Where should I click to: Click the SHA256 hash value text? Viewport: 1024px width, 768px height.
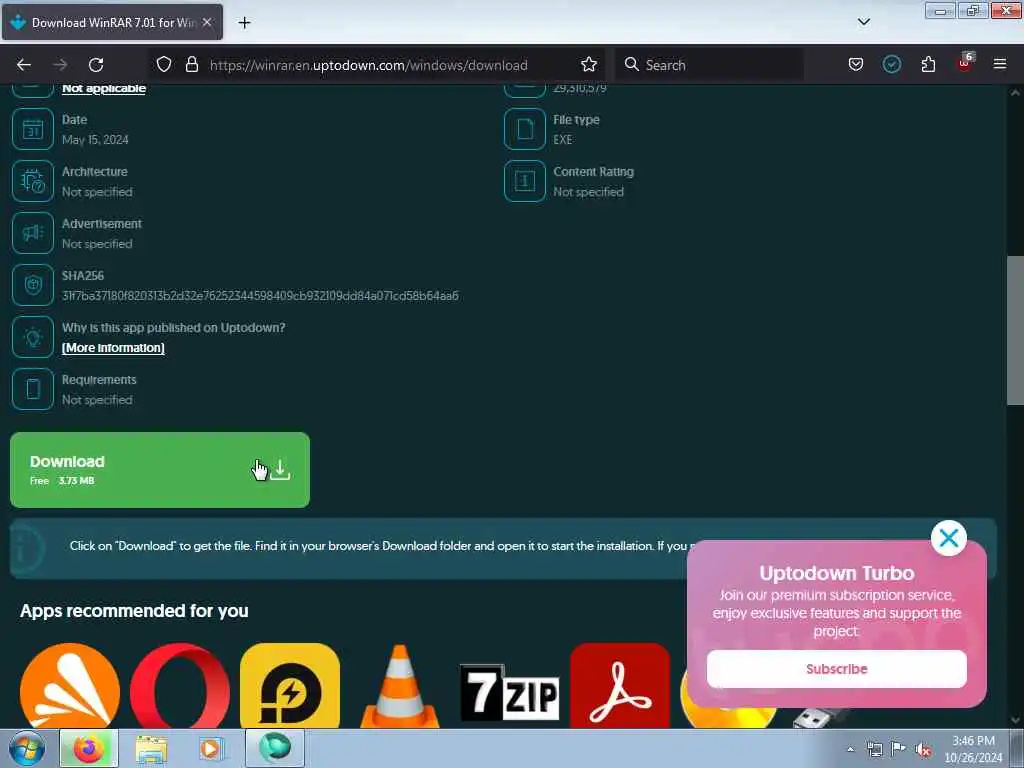pos(260,296)
